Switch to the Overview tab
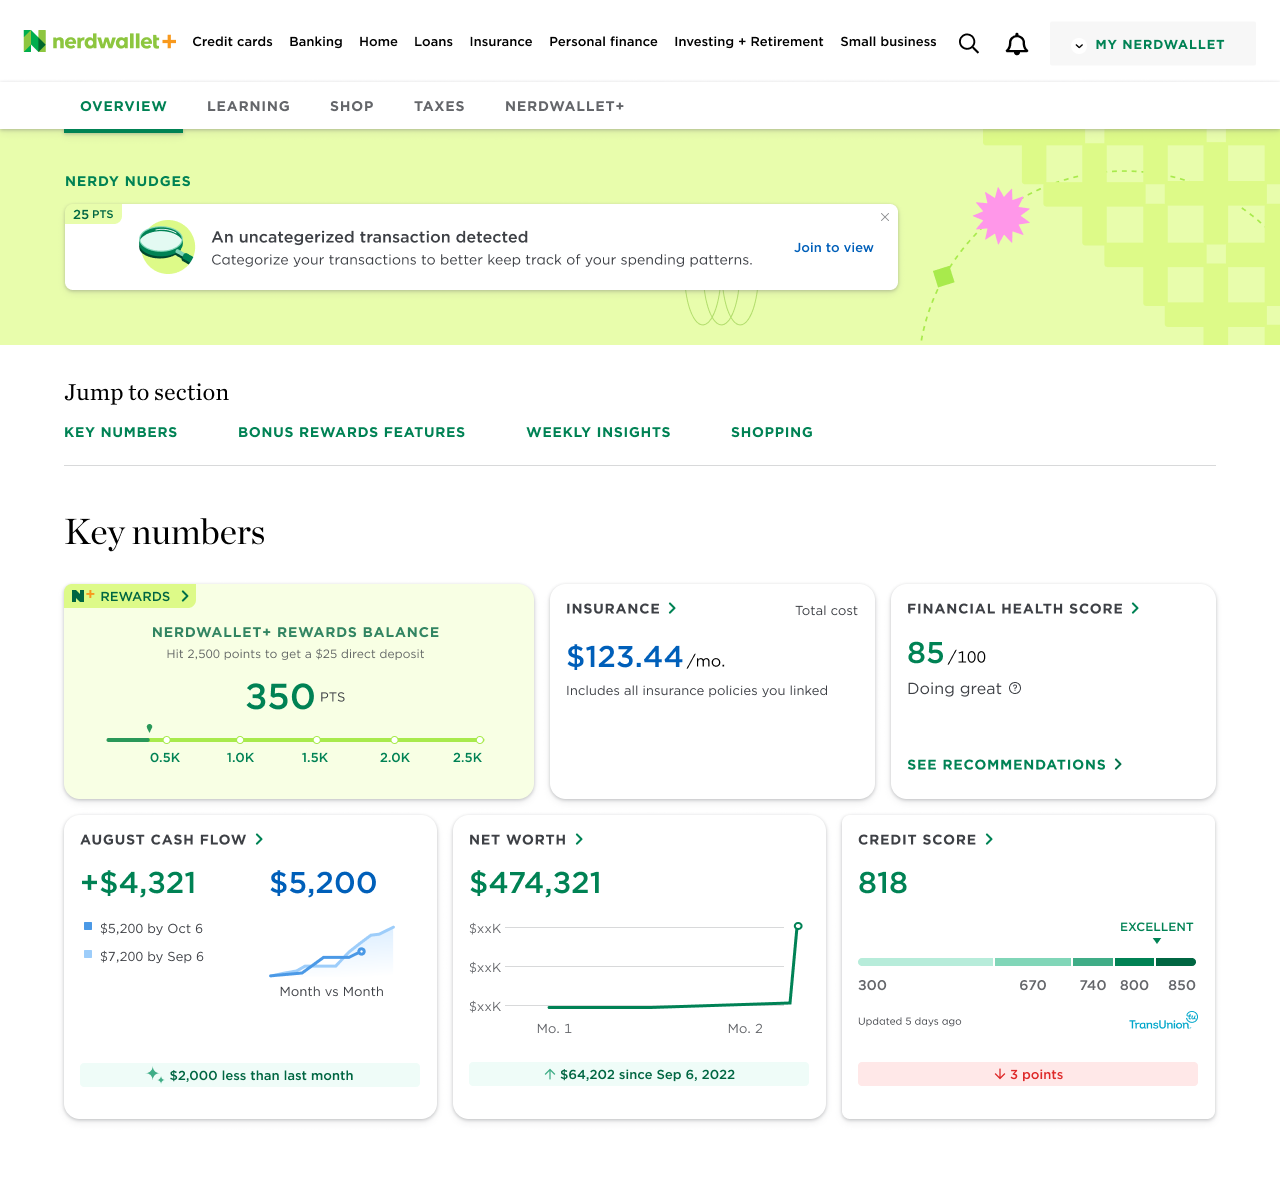This screenshot has height=1180, width=1280. tap(124, 106)
